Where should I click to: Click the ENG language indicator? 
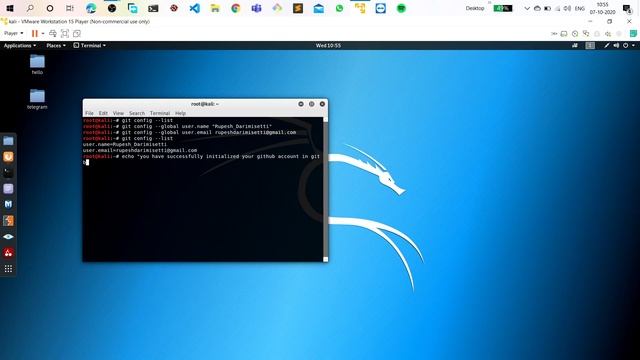coord(580,8)
